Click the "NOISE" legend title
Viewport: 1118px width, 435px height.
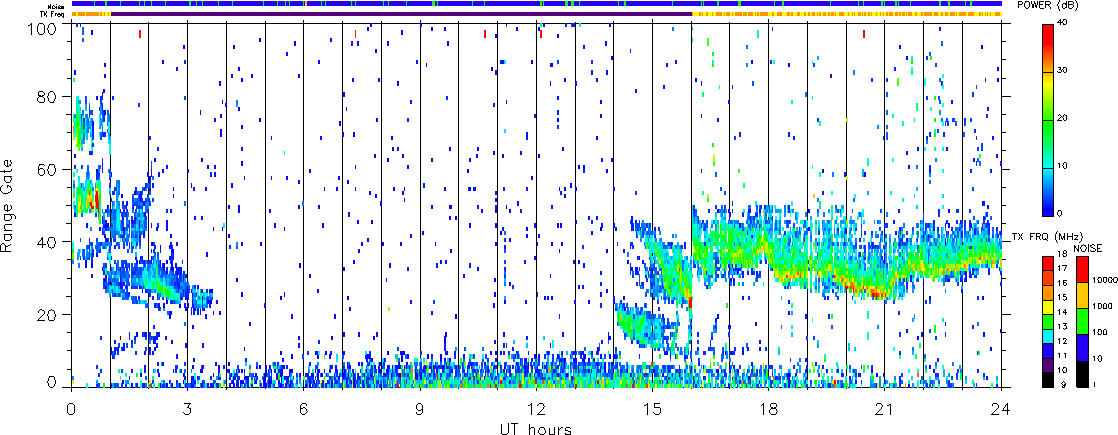pos(1087,248)
